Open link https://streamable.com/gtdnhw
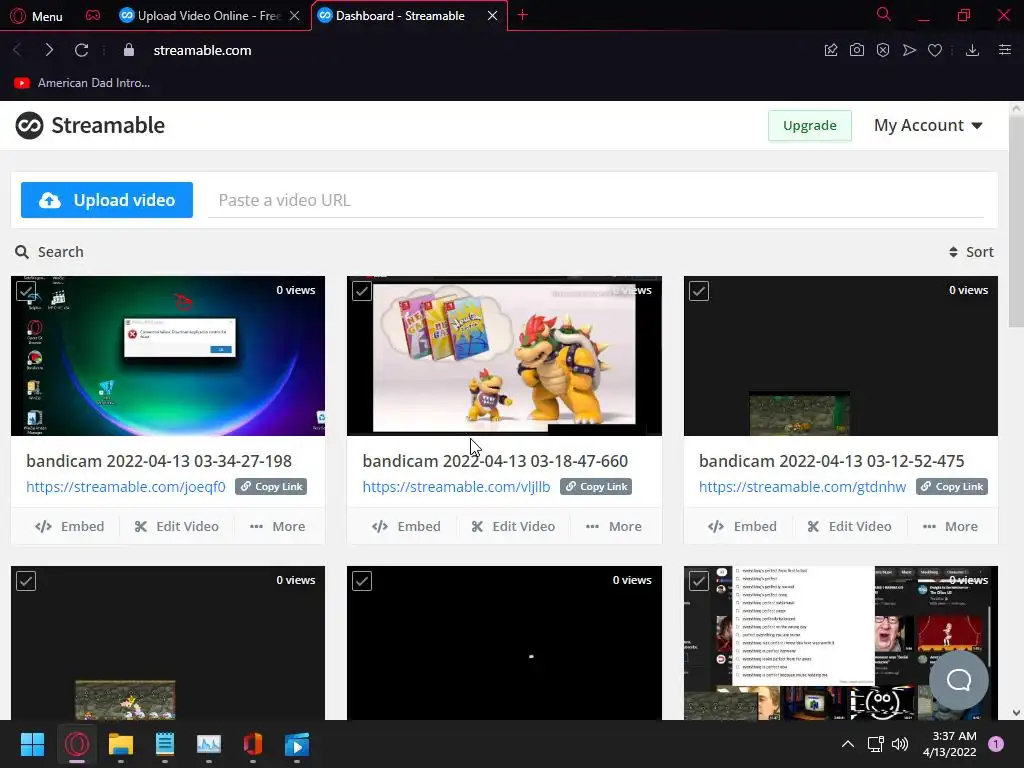1024x768 pixels. (x=802, y=487)
